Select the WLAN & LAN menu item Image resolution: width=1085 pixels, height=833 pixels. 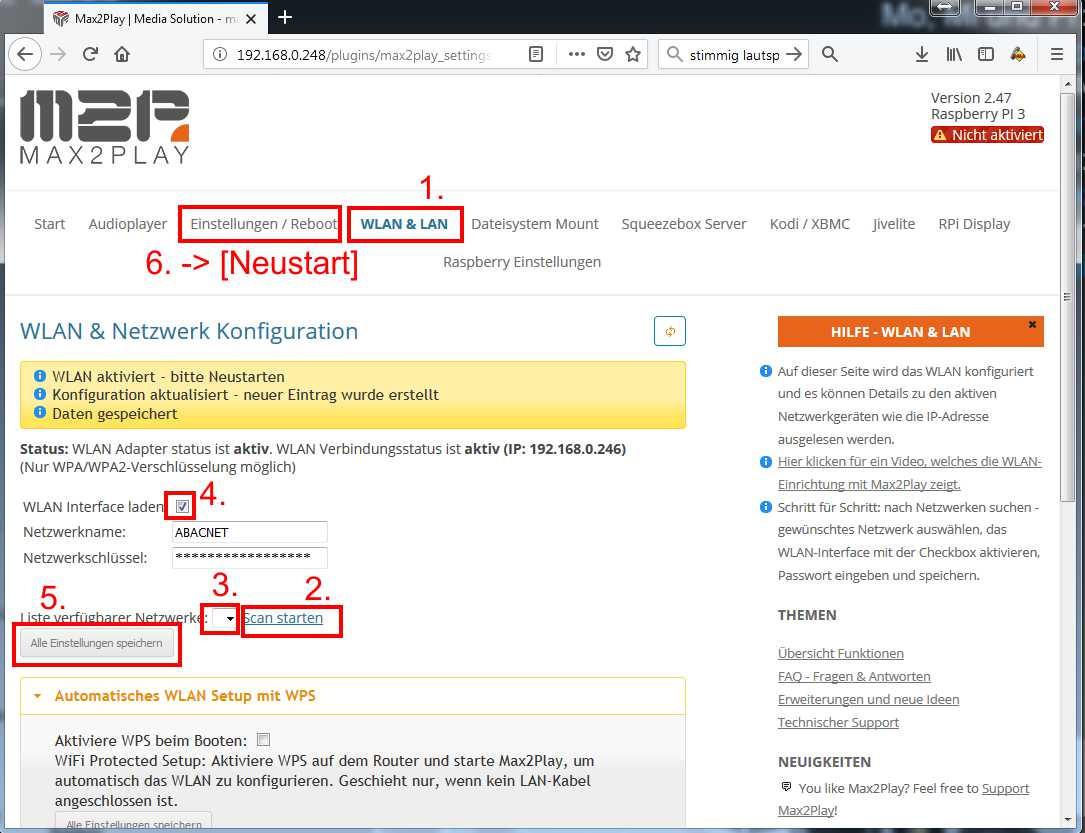tap(404, 224)
